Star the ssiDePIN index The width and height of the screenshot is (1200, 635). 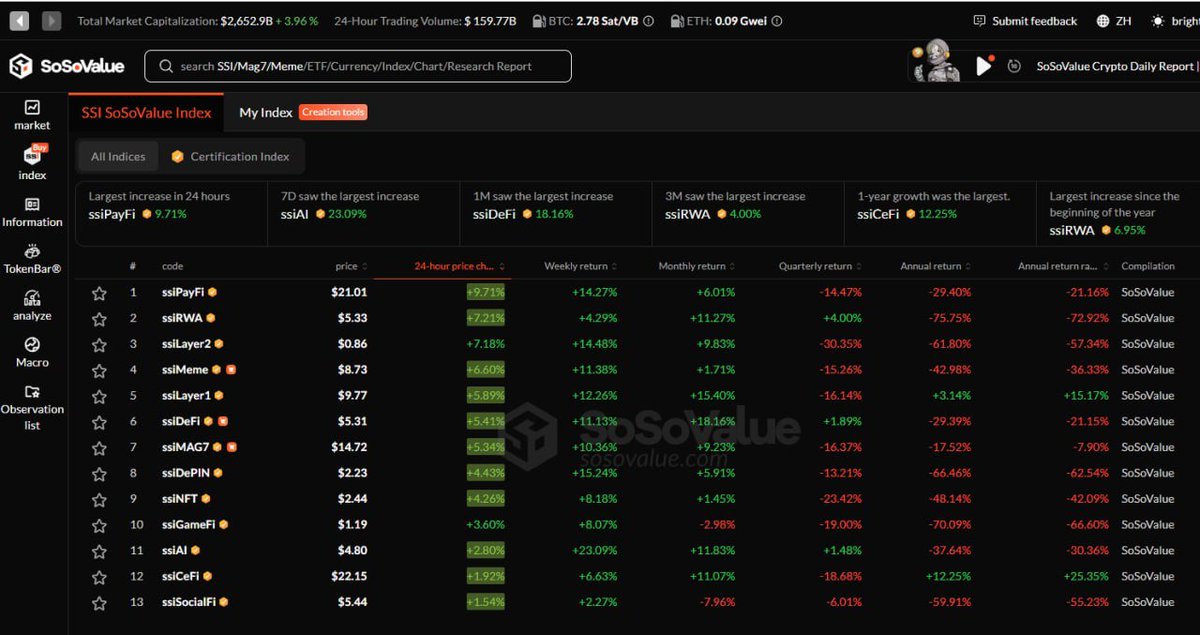(99, 473)
